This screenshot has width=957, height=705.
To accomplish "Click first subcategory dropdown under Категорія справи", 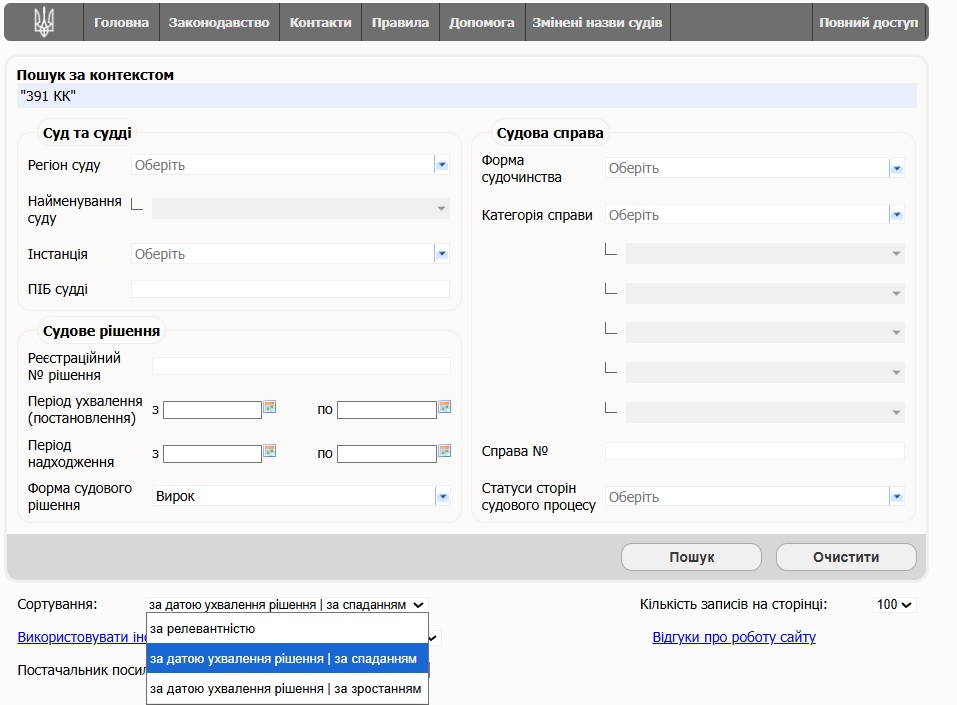I will 765,253.
